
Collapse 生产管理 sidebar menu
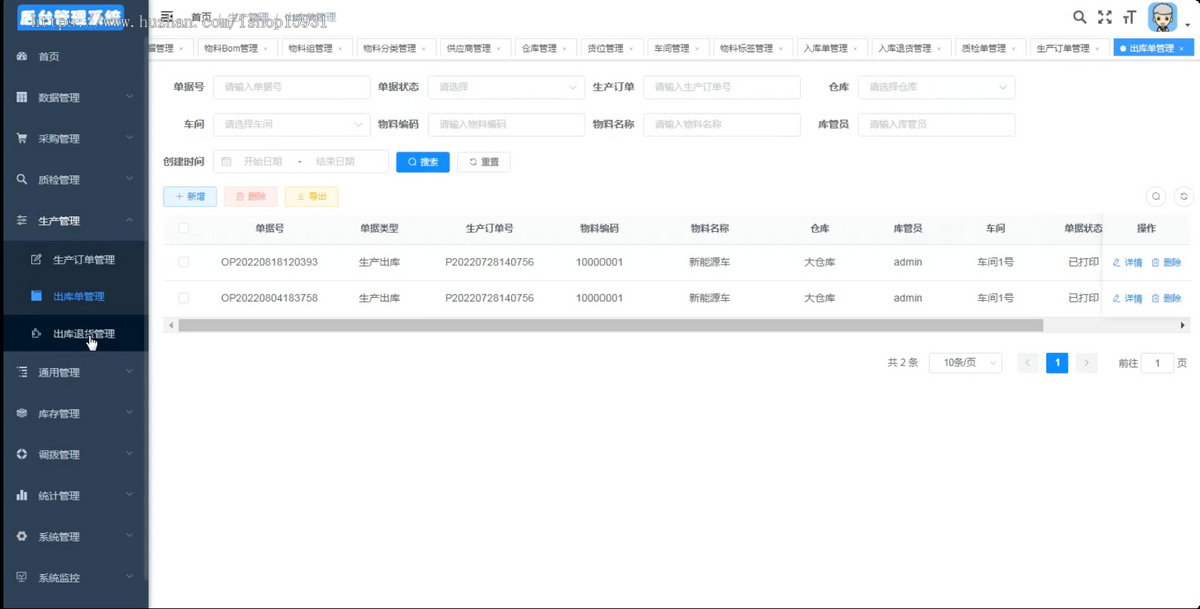click(74, 221)
